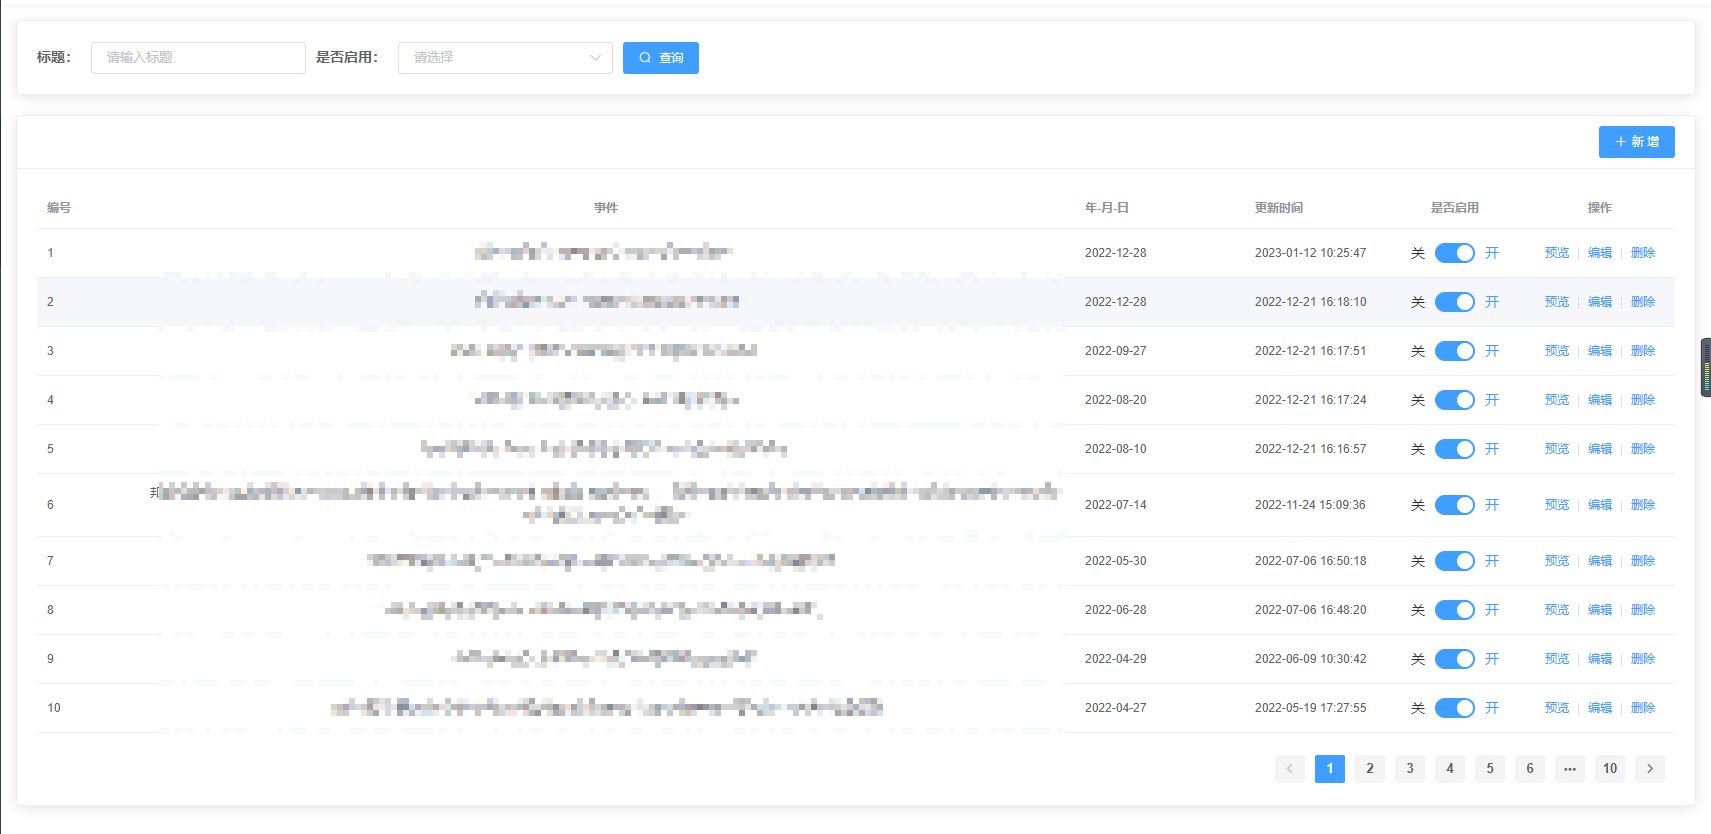
Task: Click 编辑 for row 6
Action: pyautogui.click(x=1600, y=505)
